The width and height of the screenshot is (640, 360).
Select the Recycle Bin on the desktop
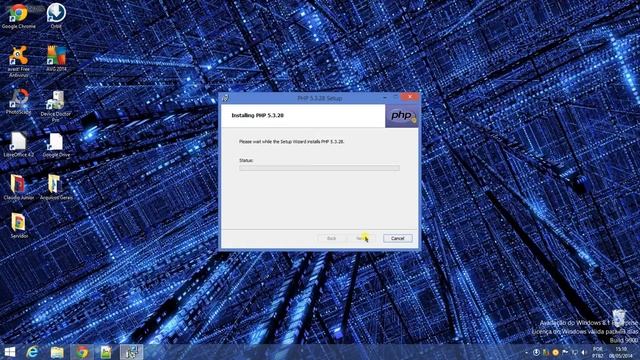click(x=619, y=318)
